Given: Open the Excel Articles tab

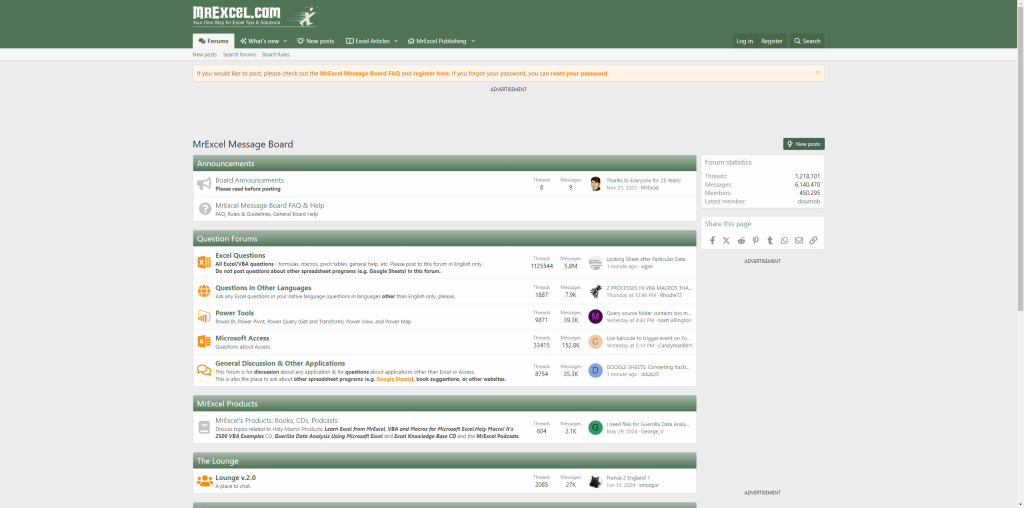Looking at the screenshot, I should pos(368,41).
